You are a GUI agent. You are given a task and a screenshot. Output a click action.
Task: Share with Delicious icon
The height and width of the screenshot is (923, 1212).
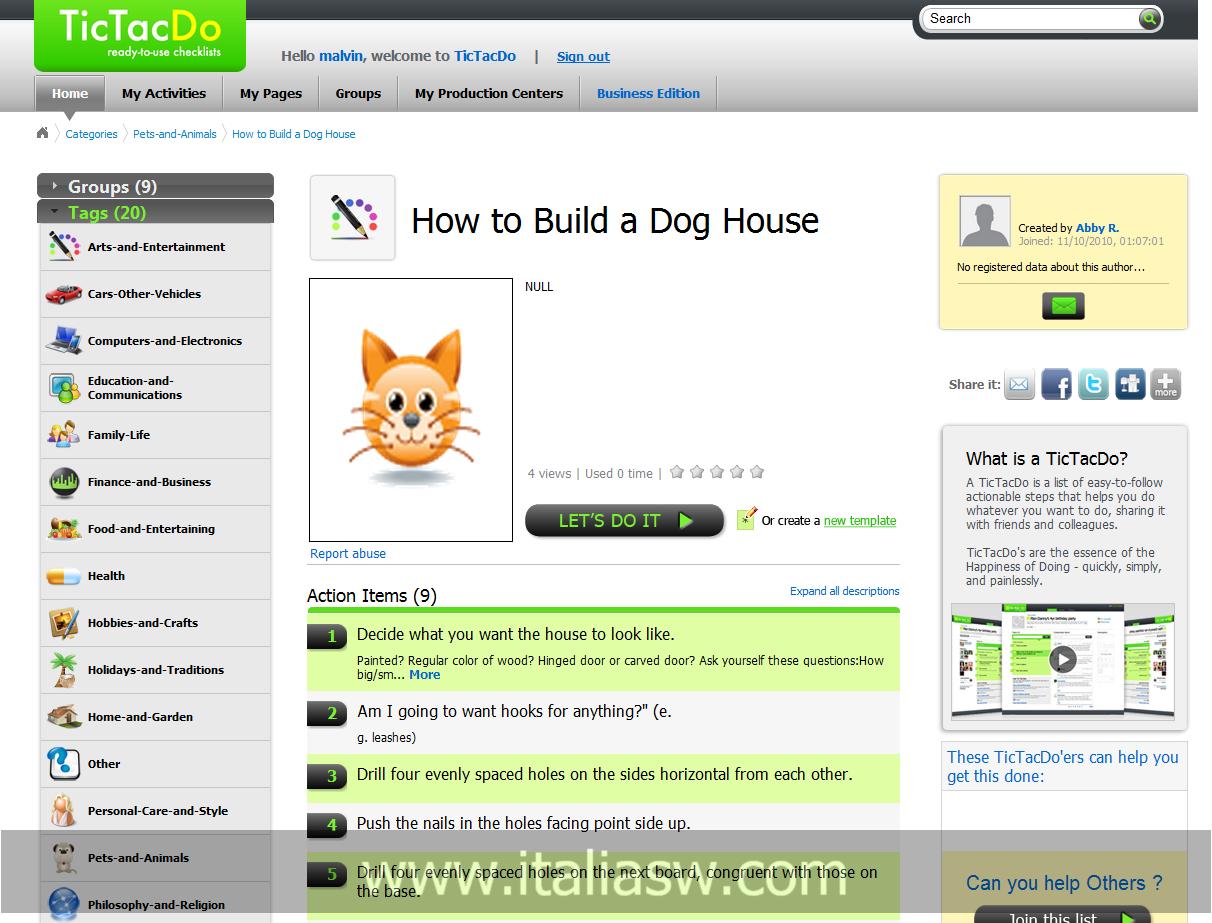(x=1130, y=384)
